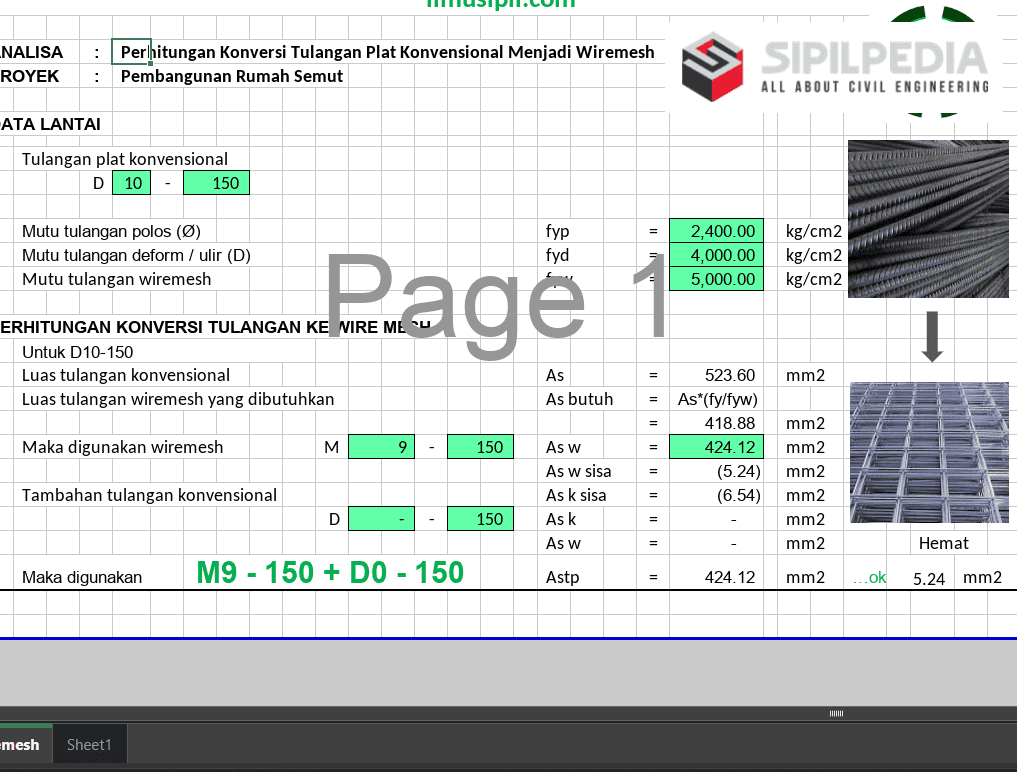Select the conventional bar diameter cell with 10

(131, 183)
